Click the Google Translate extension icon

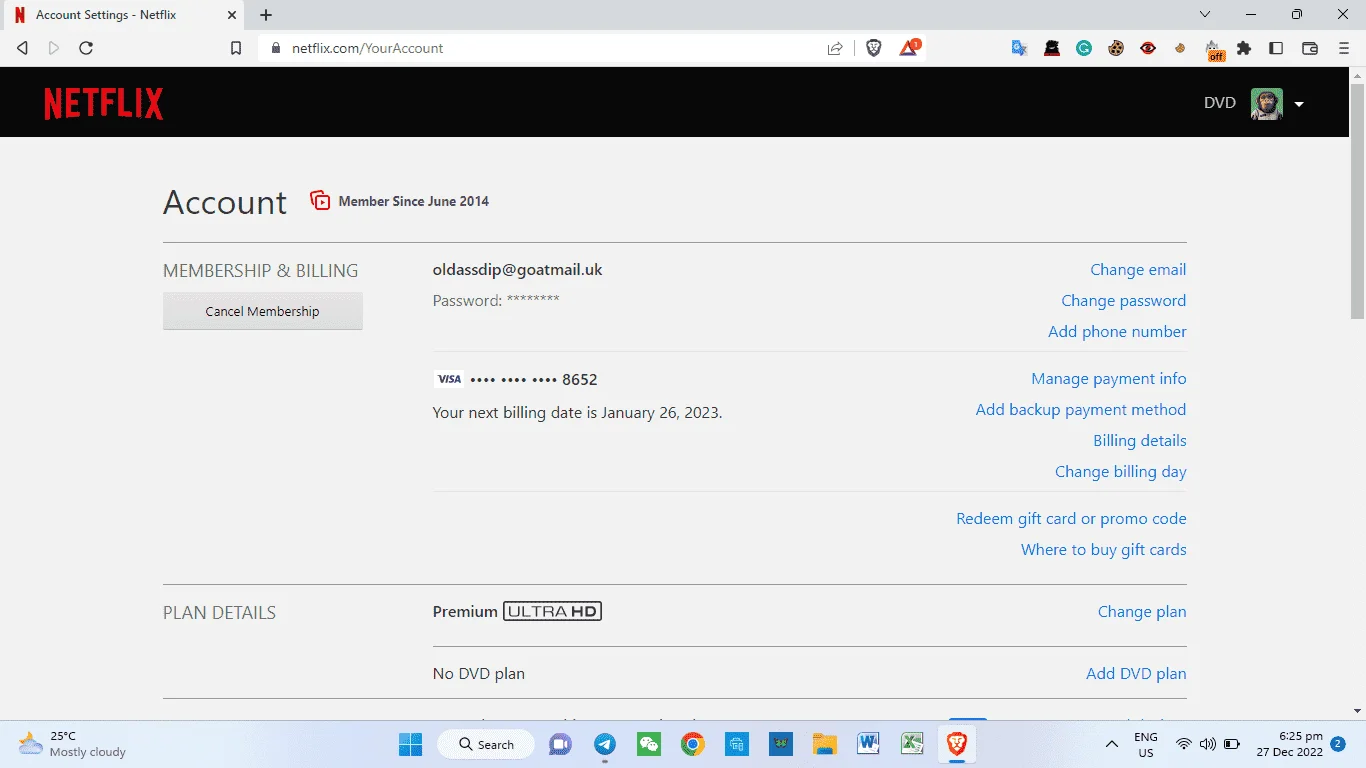1019,48
